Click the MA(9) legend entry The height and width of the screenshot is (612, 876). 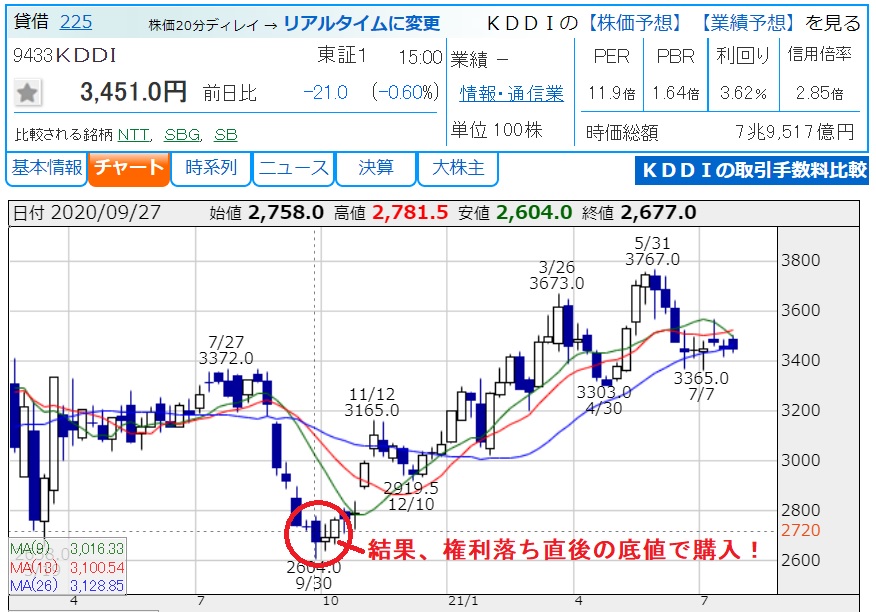pos(67,549)
